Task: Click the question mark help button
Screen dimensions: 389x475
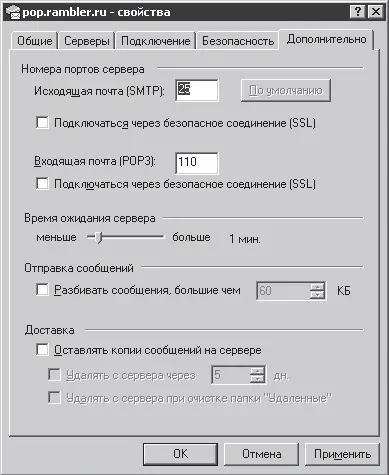Action: click(358, 12)
